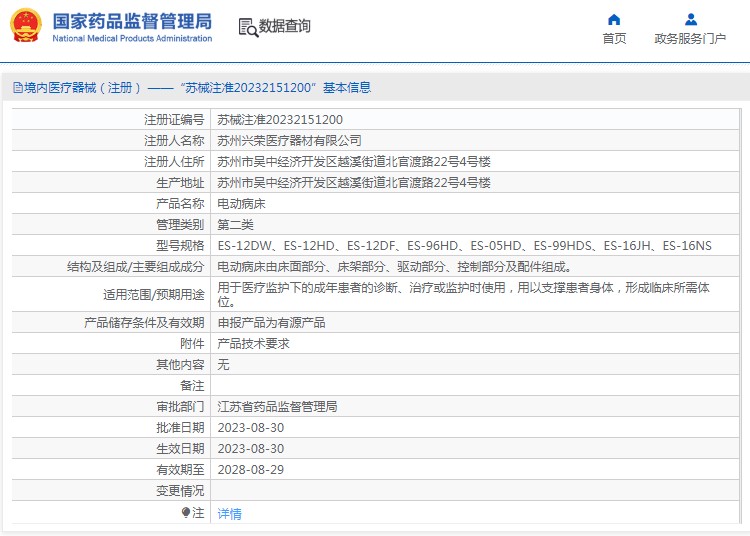Click the 政务服务门户 person icon
The image size is (750, 536).
[x=691, y=20]
